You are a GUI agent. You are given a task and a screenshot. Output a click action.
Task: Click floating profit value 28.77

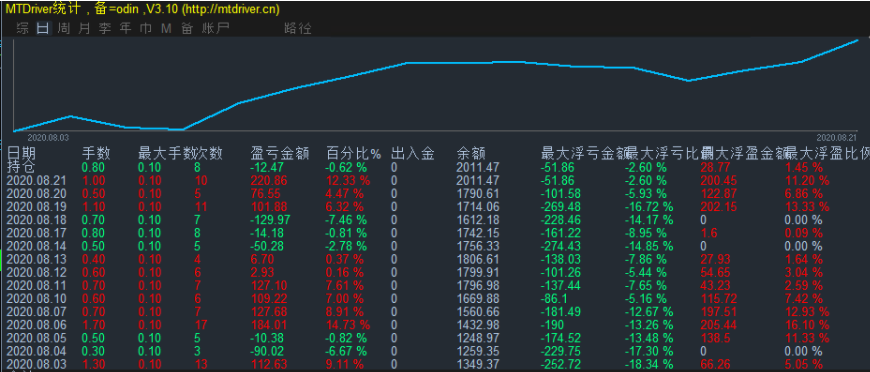click(715, 167)
